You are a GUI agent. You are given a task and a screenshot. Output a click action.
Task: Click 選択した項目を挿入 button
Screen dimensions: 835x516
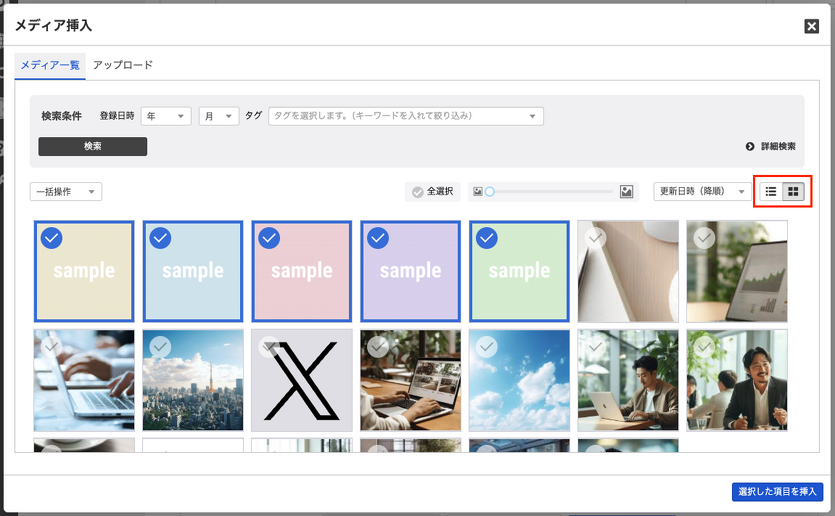pos(776,491)
